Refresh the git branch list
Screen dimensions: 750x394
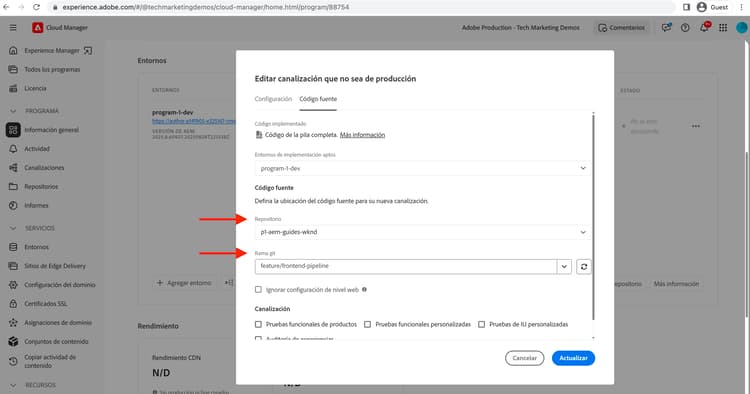pyautogui.click(x=584, y=267)
